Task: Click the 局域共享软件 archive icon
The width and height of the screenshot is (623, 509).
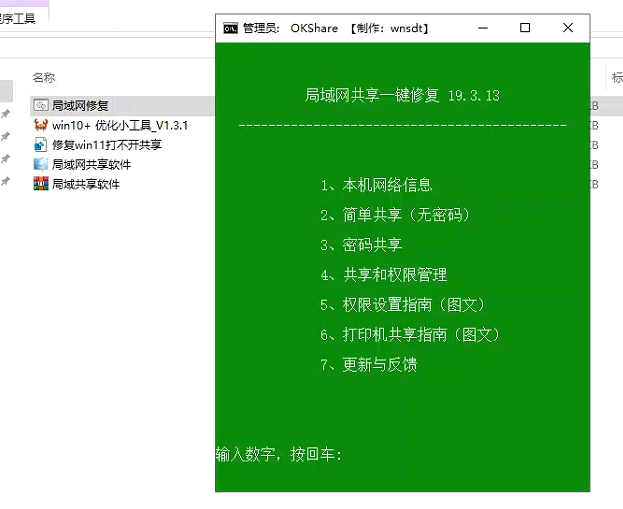Action: pos(41,184)
